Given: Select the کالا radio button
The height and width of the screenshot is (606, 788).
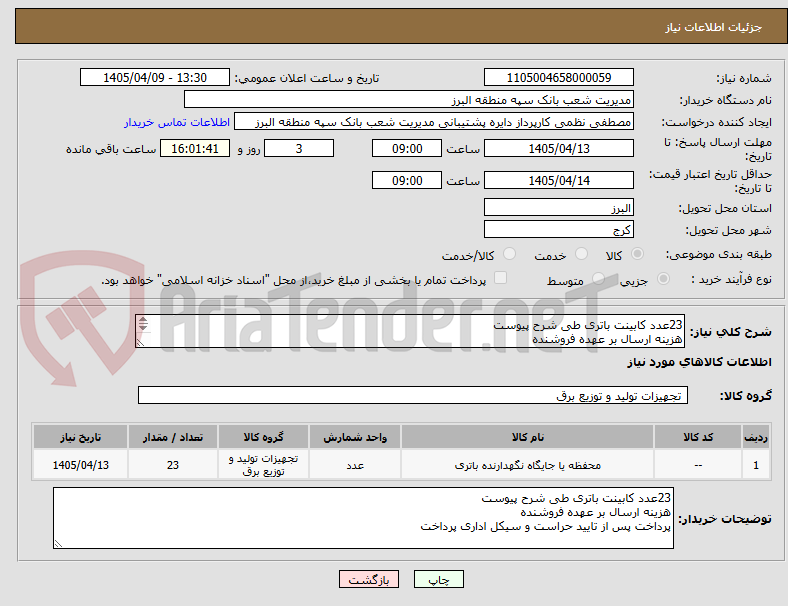Looking at the screenshot, I should [x=637, y=254].
